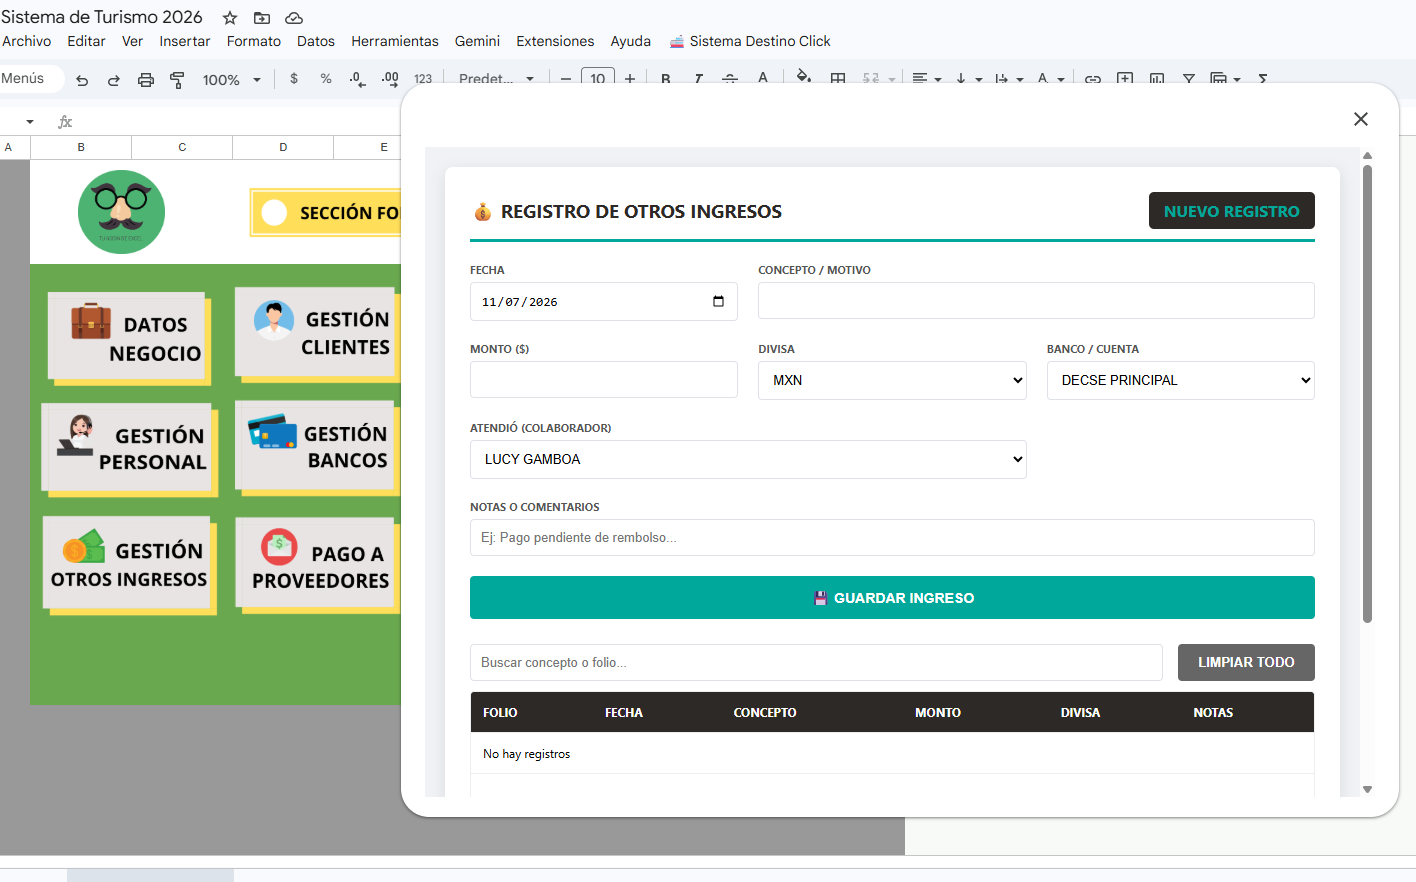Open the zoom 100% dropdown
Viewport: 1416px width, 882px height.
coord(232,80)
